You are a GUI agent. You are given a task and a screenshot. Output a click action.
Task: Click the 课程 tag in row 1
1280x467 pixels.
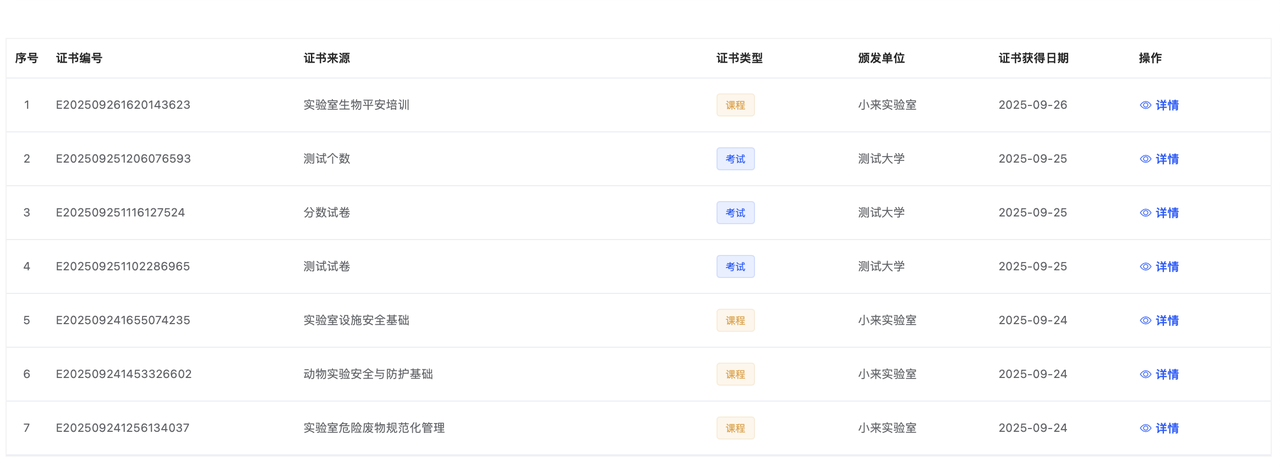click(x=735, y=105)
